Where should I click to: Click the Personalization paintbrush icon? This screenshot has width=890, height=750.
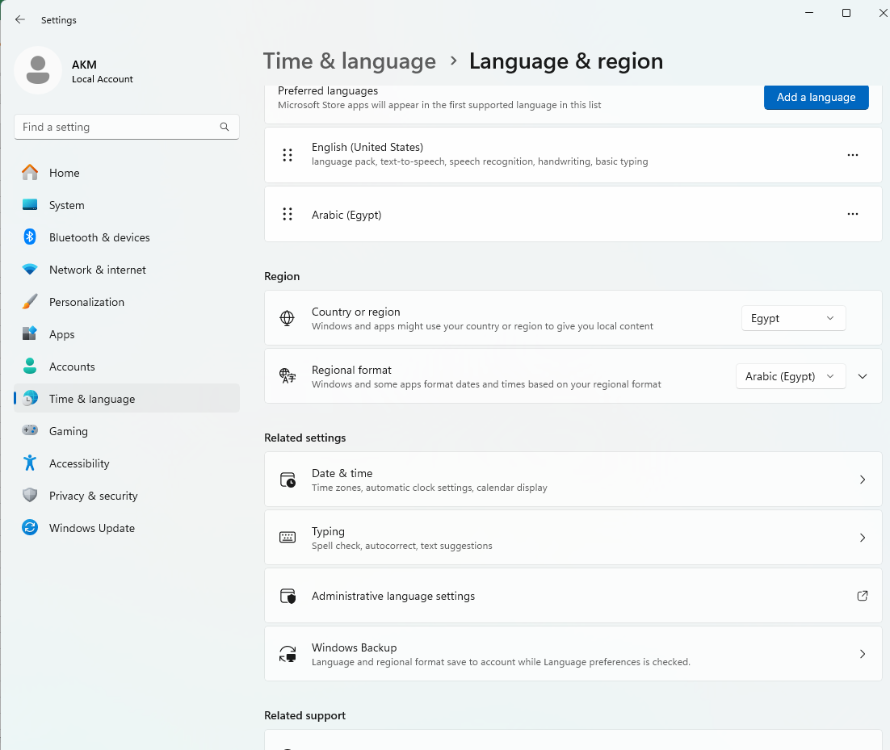click(30, 301)
